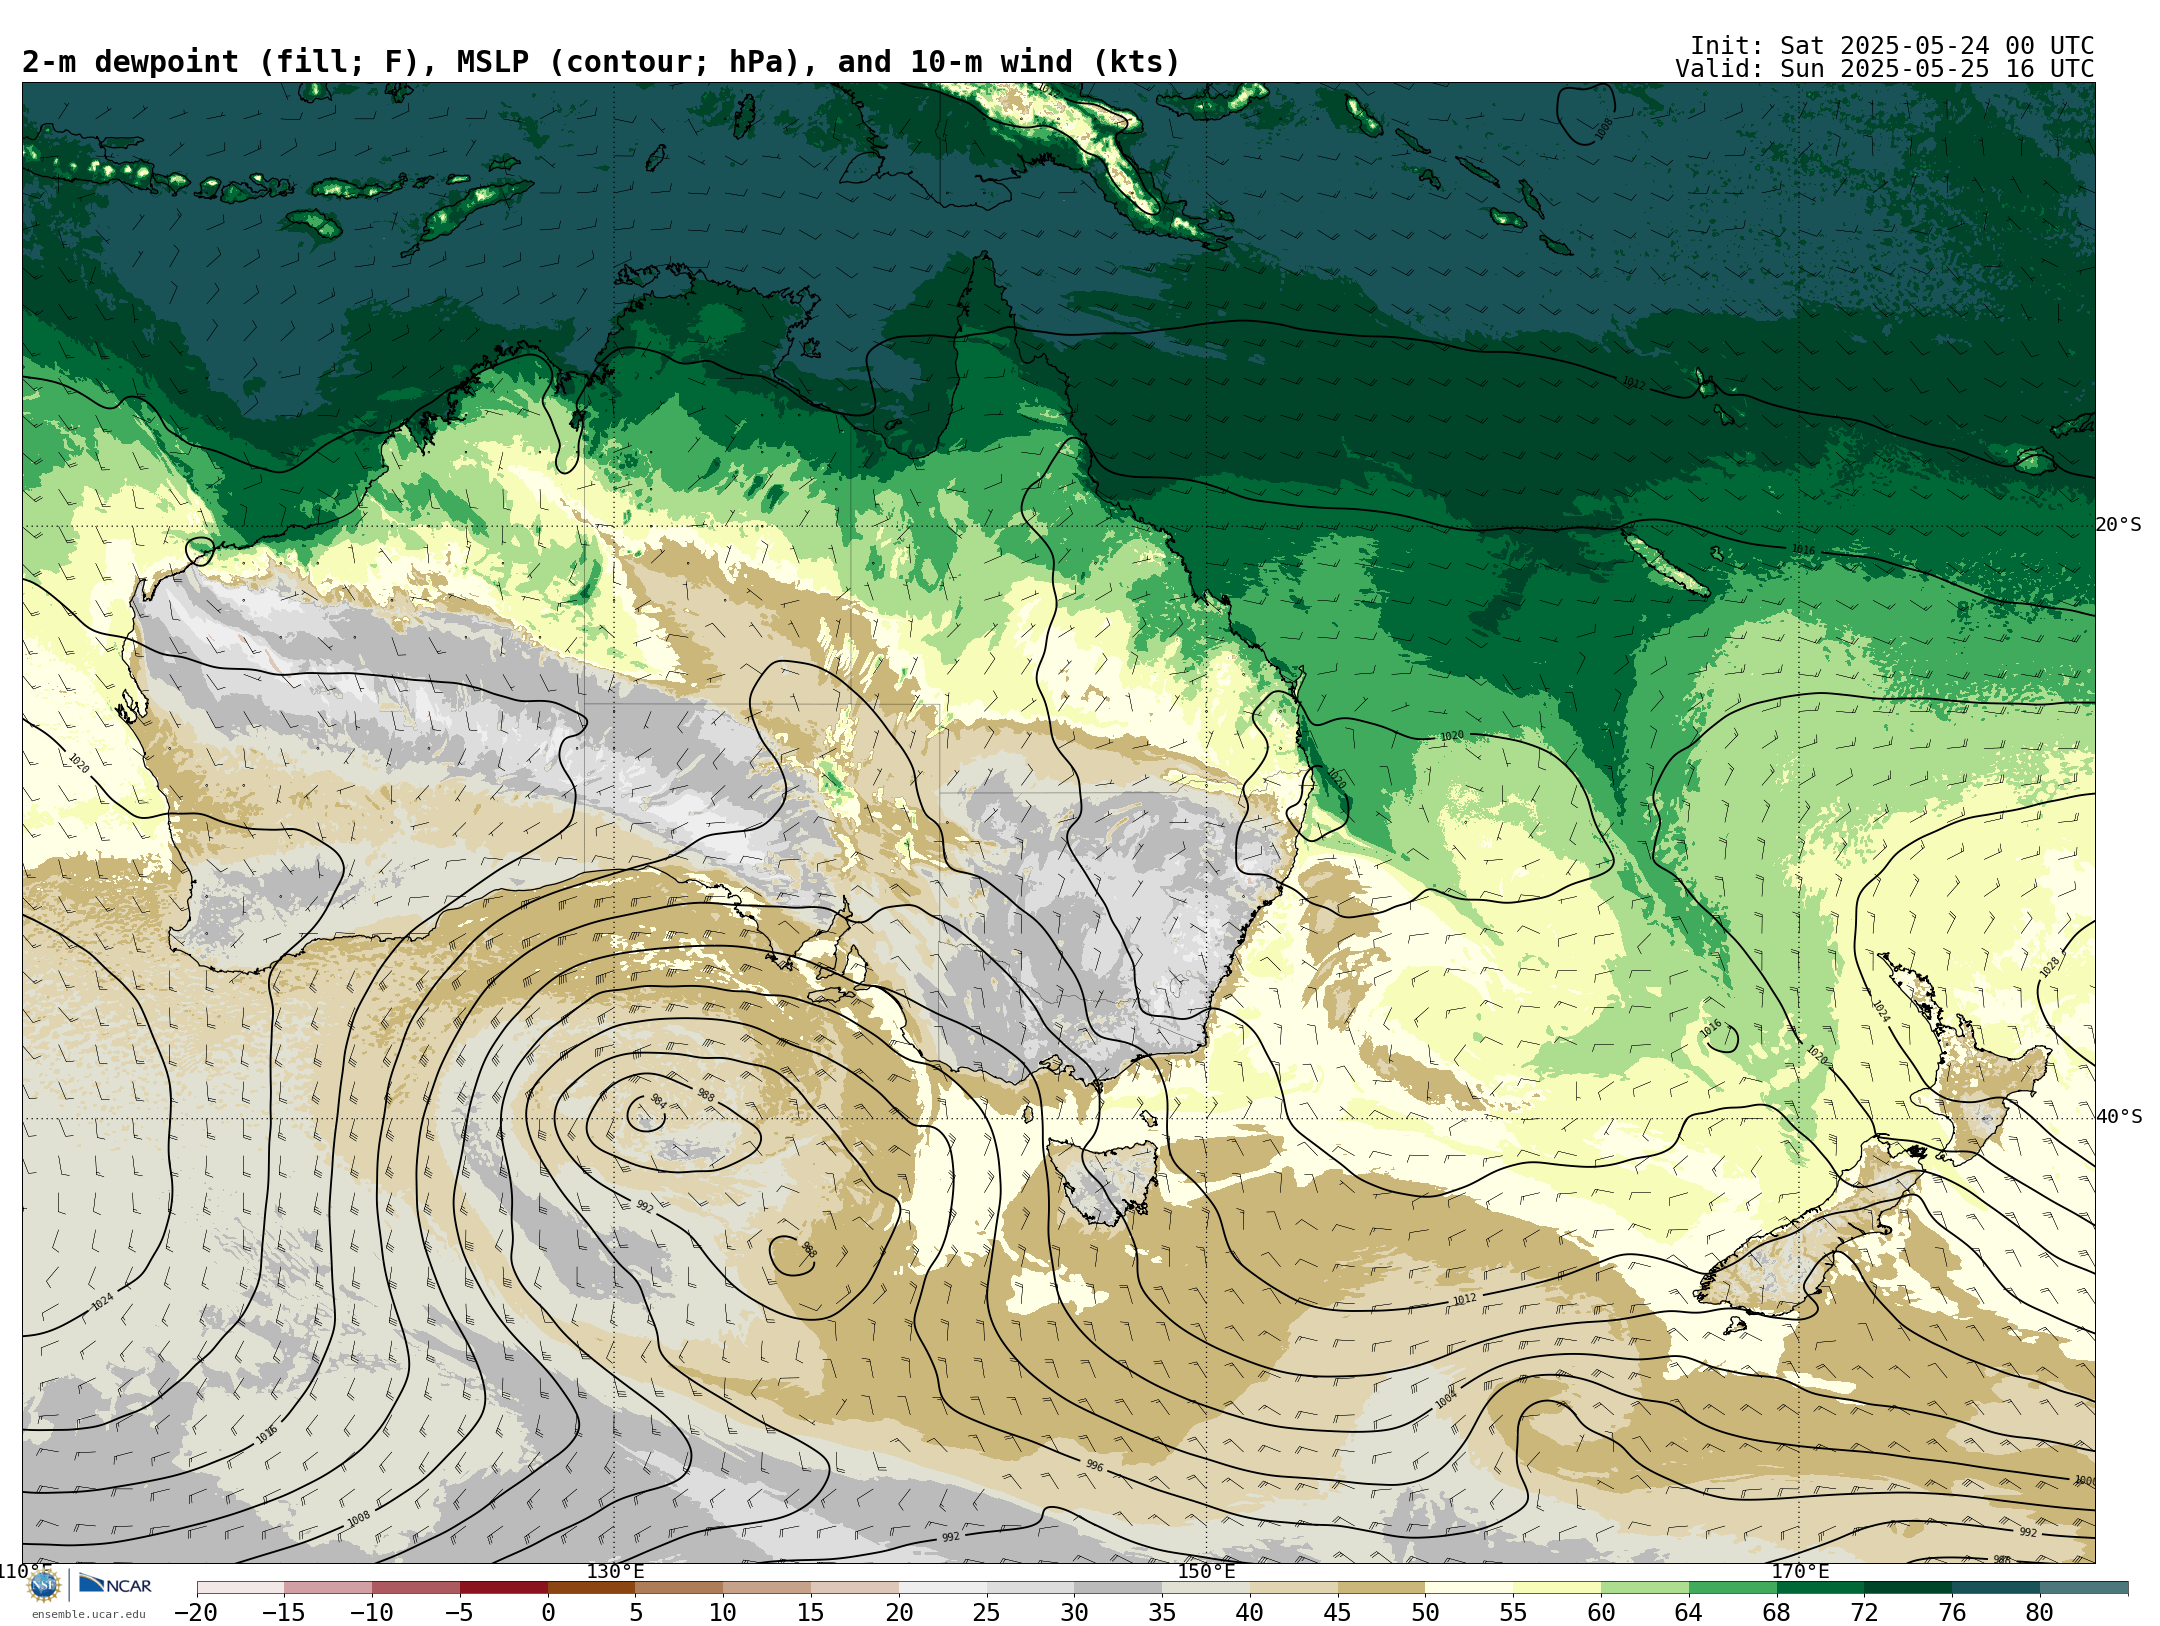This screenshot has width=2160, height=1626.
Task: Click the 40°S latitude label
Action: pyautogui.click(x=2119, y=1117)
